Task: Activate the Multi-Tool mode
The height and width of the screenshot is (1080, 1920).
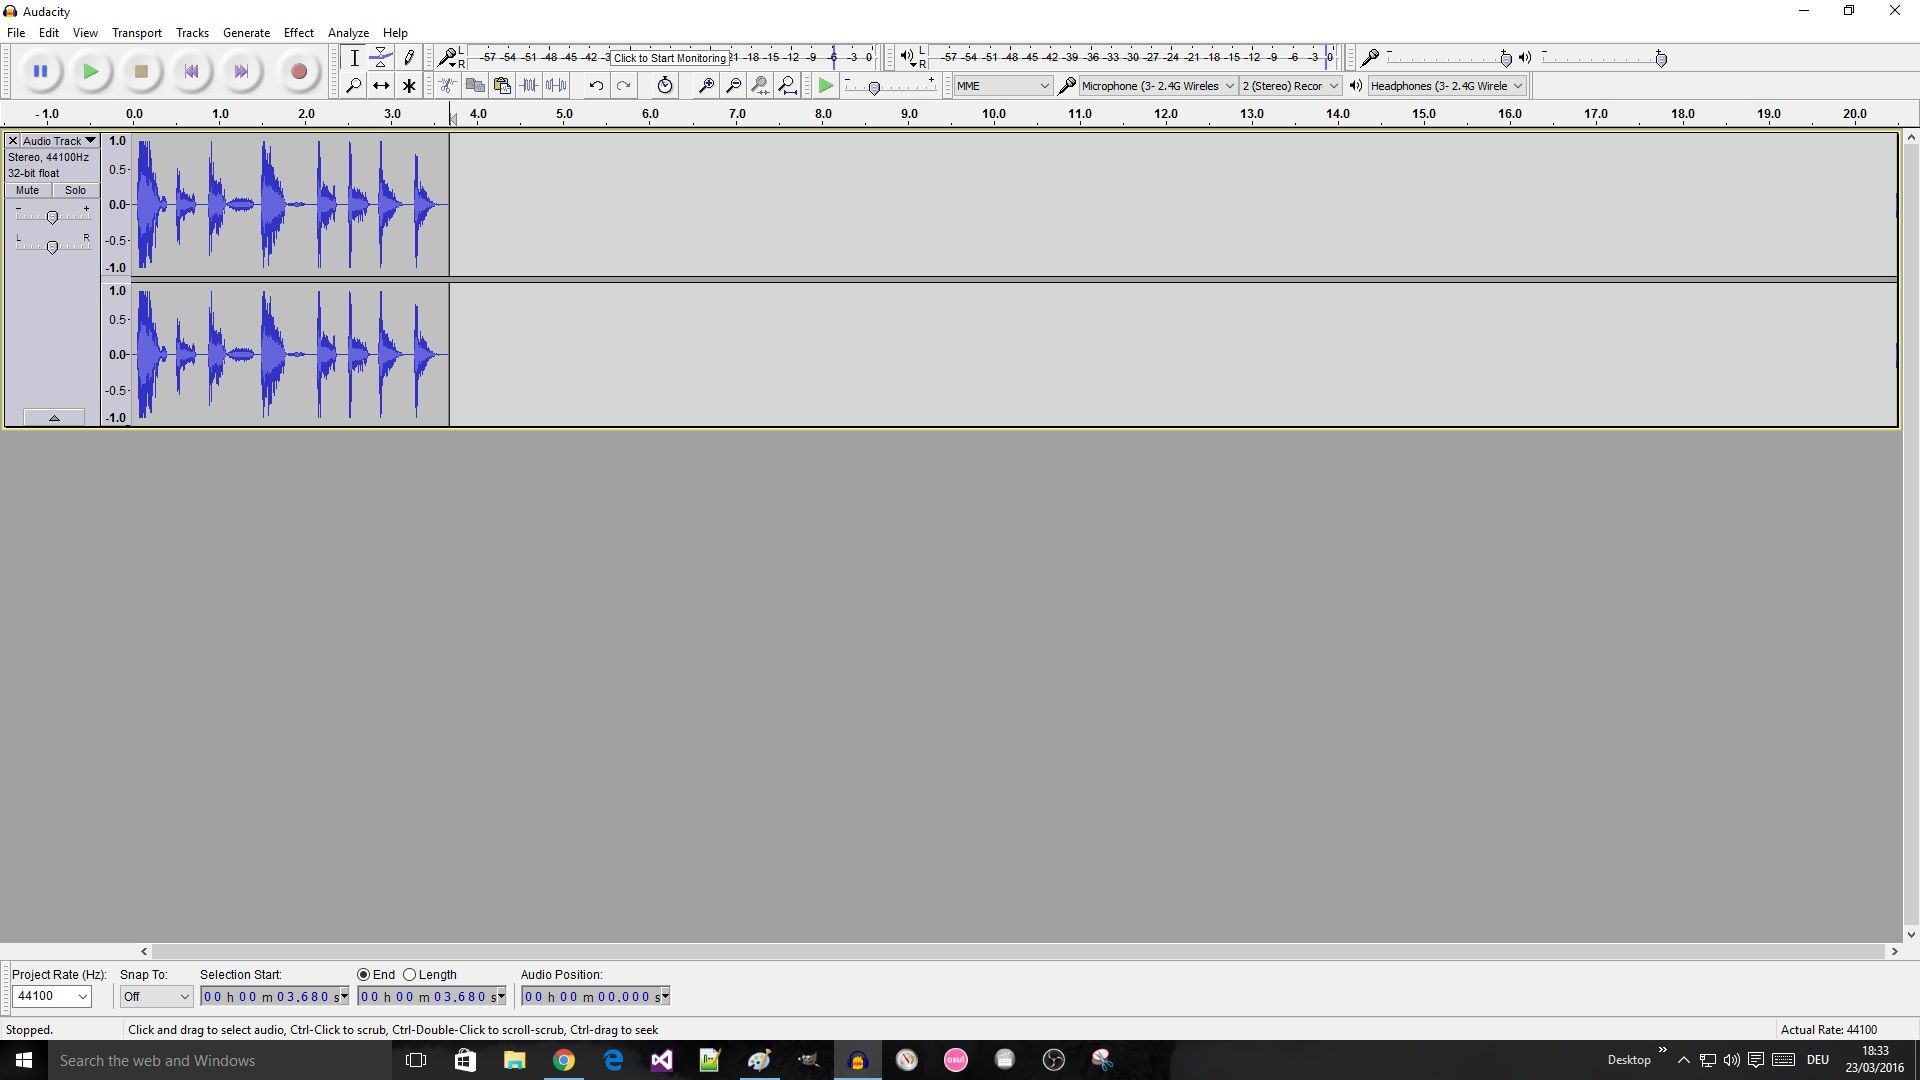Action: coord(409,85)
